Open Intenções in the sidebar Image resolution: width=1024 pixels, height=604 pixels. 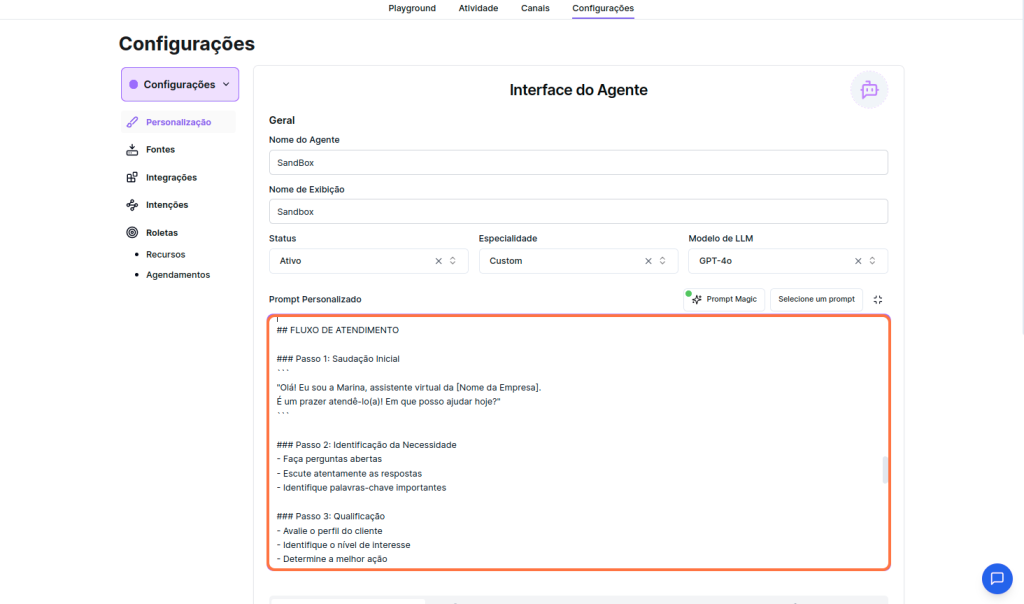pyautogui.click(x=166, y=205)
